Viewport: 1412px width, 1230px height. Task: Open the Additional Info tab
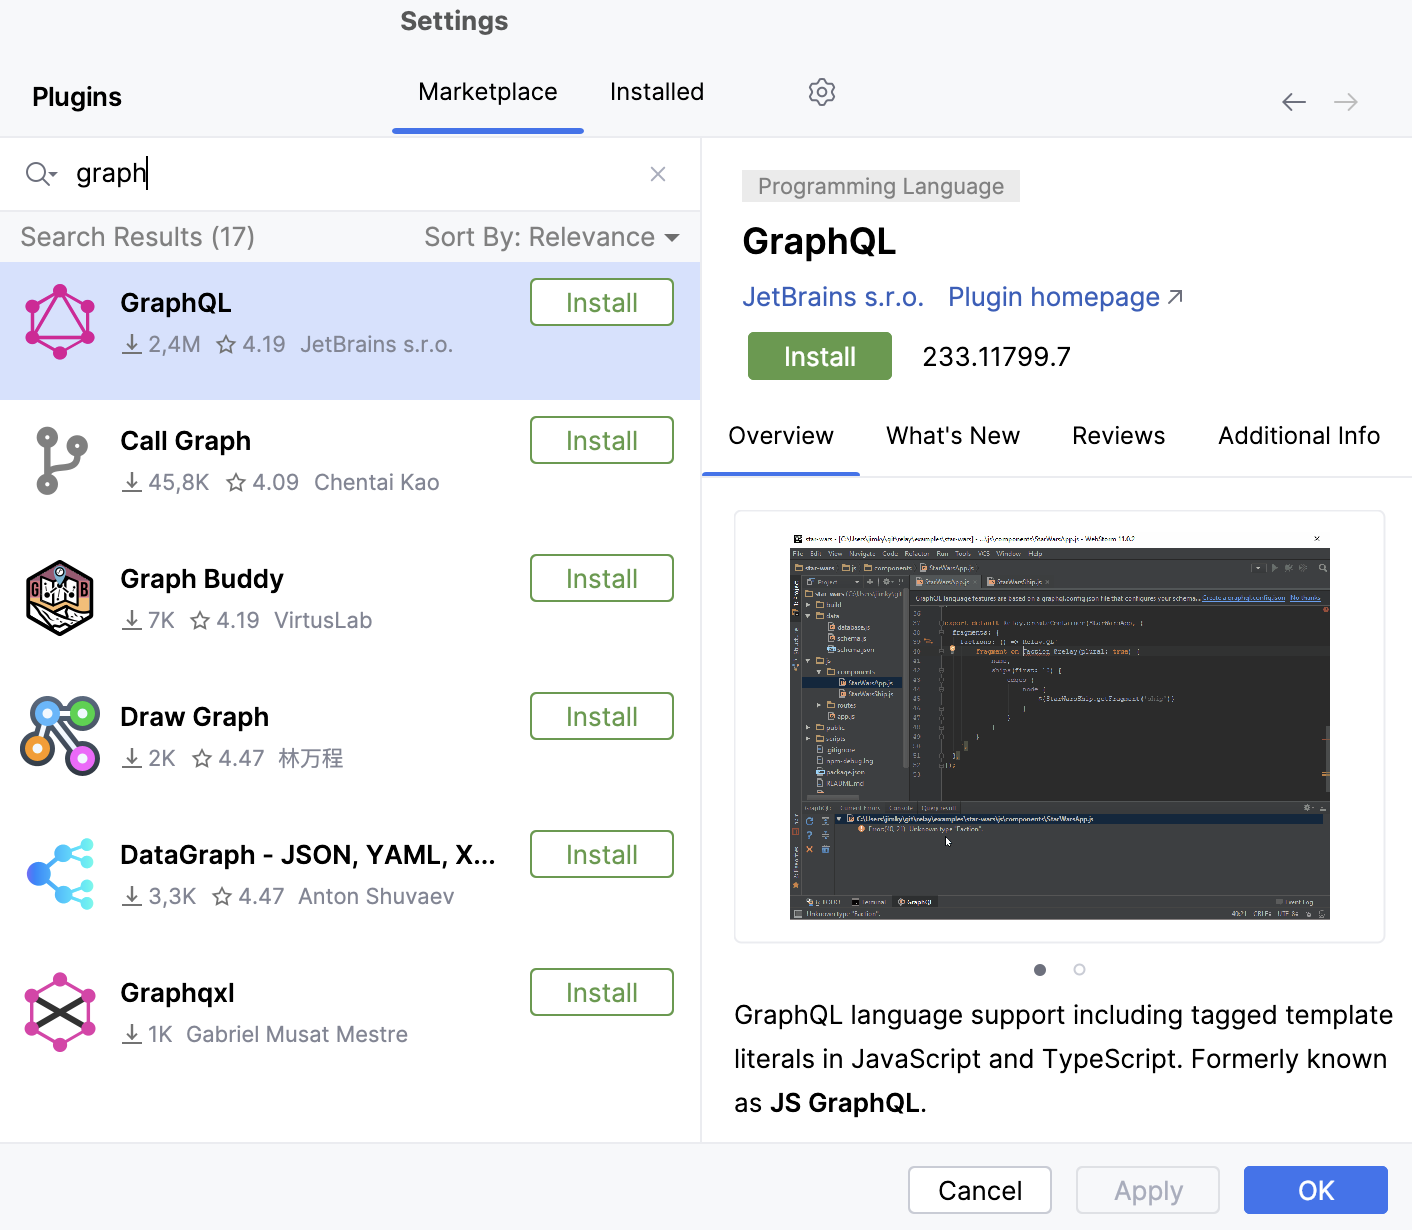(x=1298, y=435)
